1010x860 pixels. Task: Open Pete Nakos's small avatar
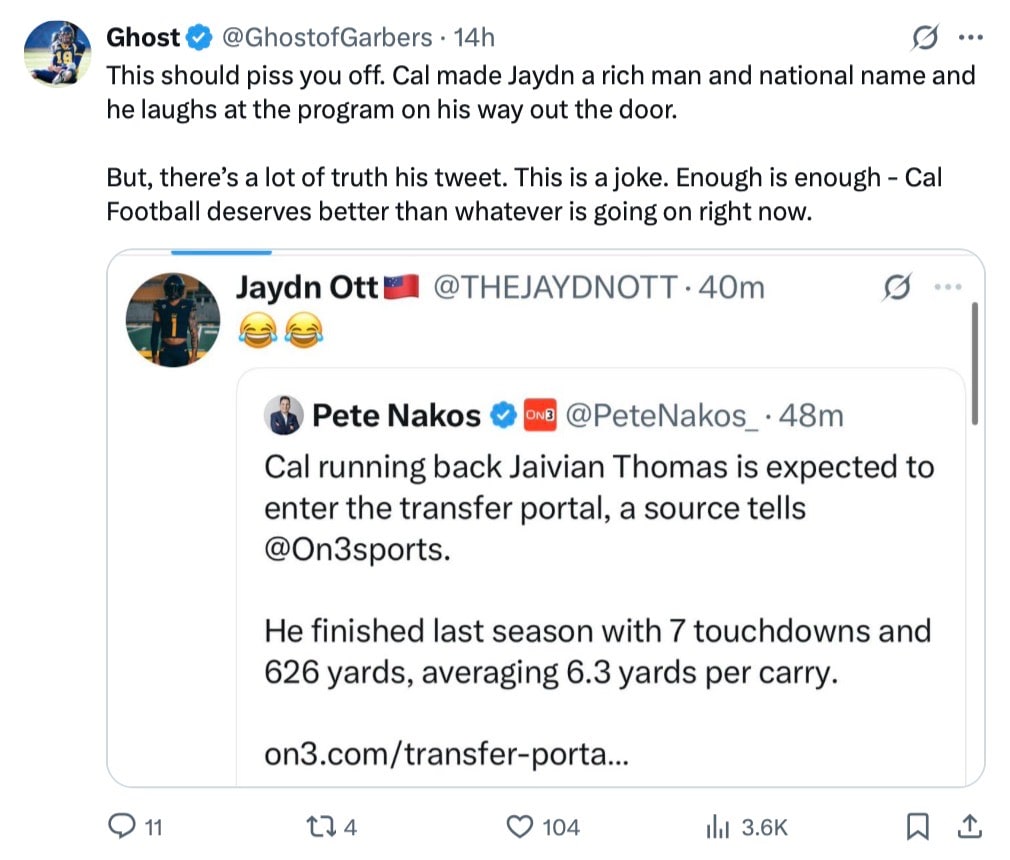coord(283,416)
